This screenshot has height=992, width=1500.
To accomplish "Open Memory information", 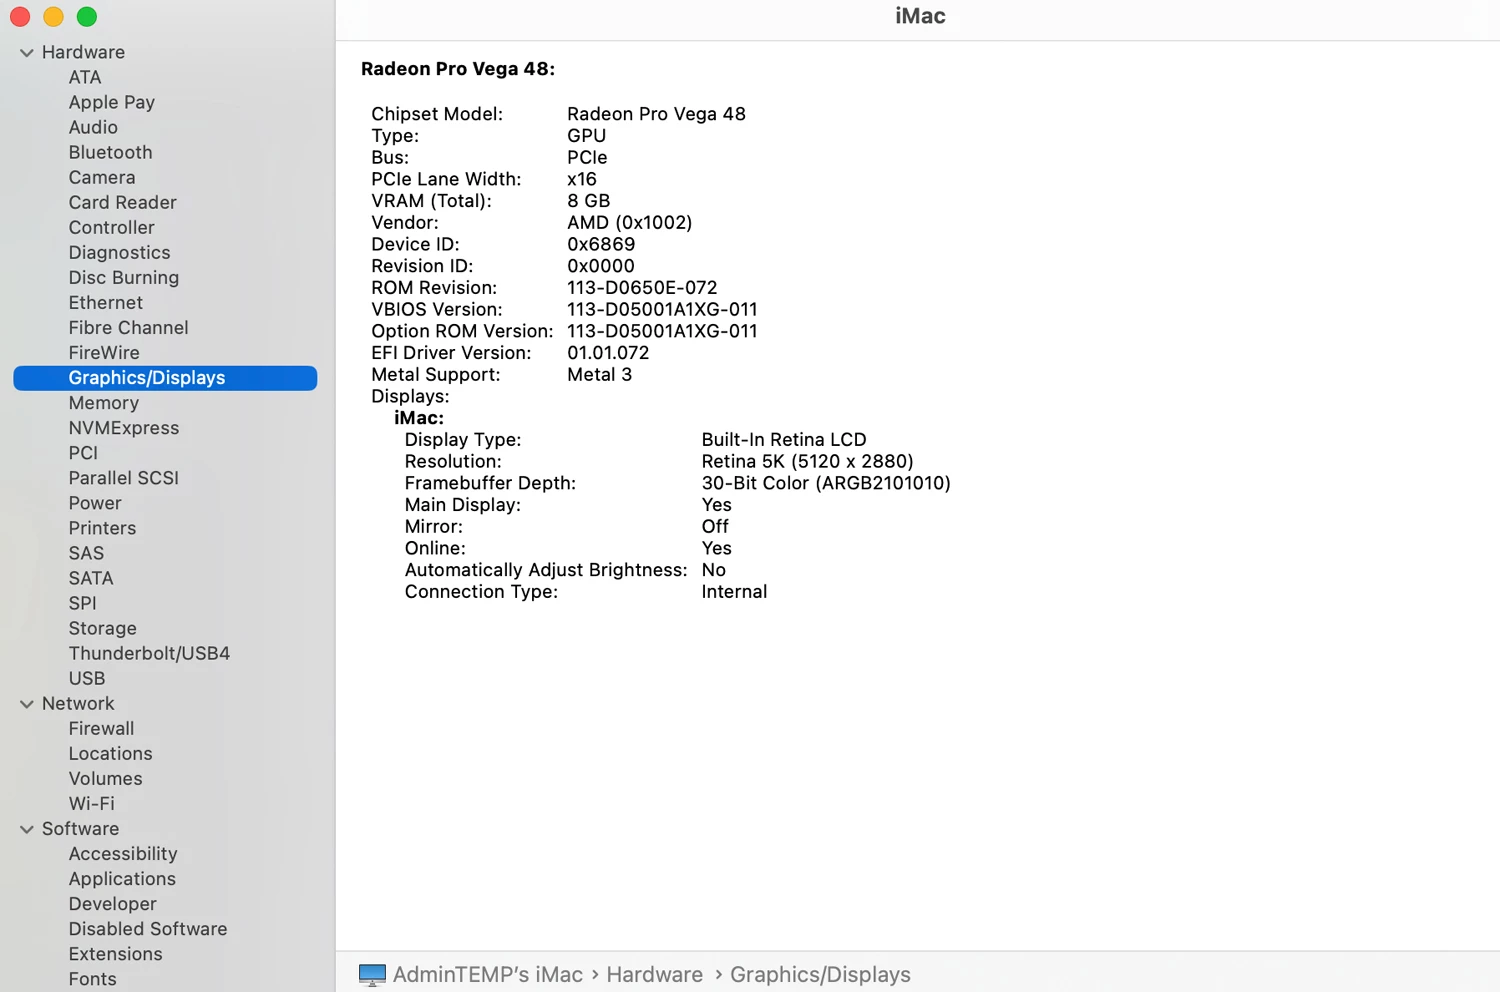I will 104,403.
